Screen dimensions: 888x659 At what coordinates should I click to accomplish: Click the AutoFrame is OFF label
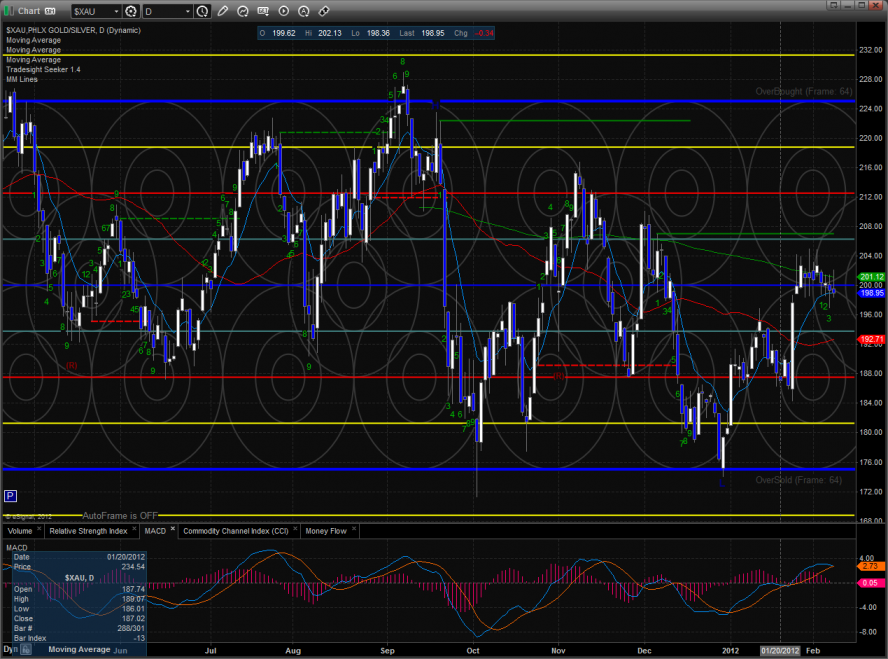120,516
